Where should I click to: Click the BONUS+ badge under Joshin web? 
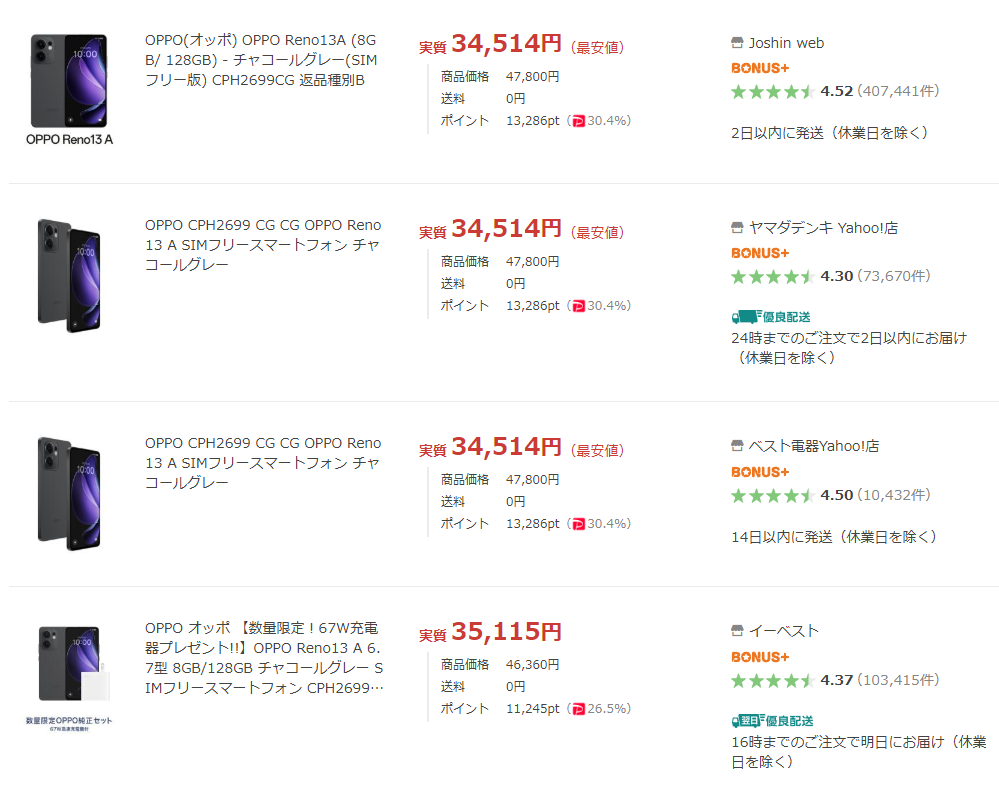point(760,68)
